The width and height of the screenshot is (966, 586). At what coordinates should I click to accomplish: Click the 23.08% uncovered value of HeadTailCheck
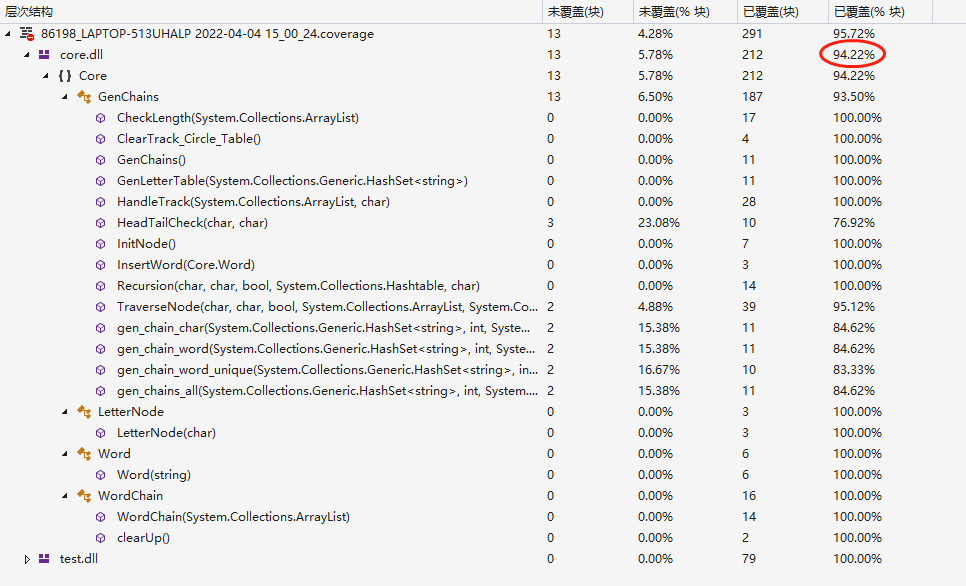[x=659, y=222]
